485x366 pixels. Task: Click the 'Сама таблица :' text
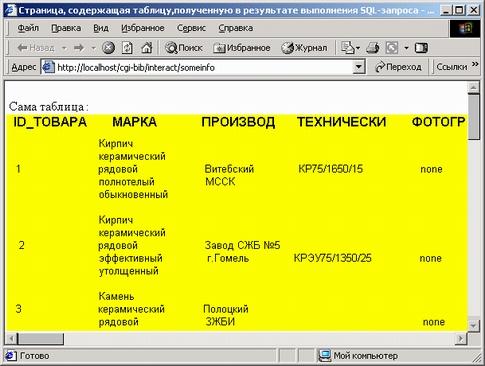(x=49, y=107)
